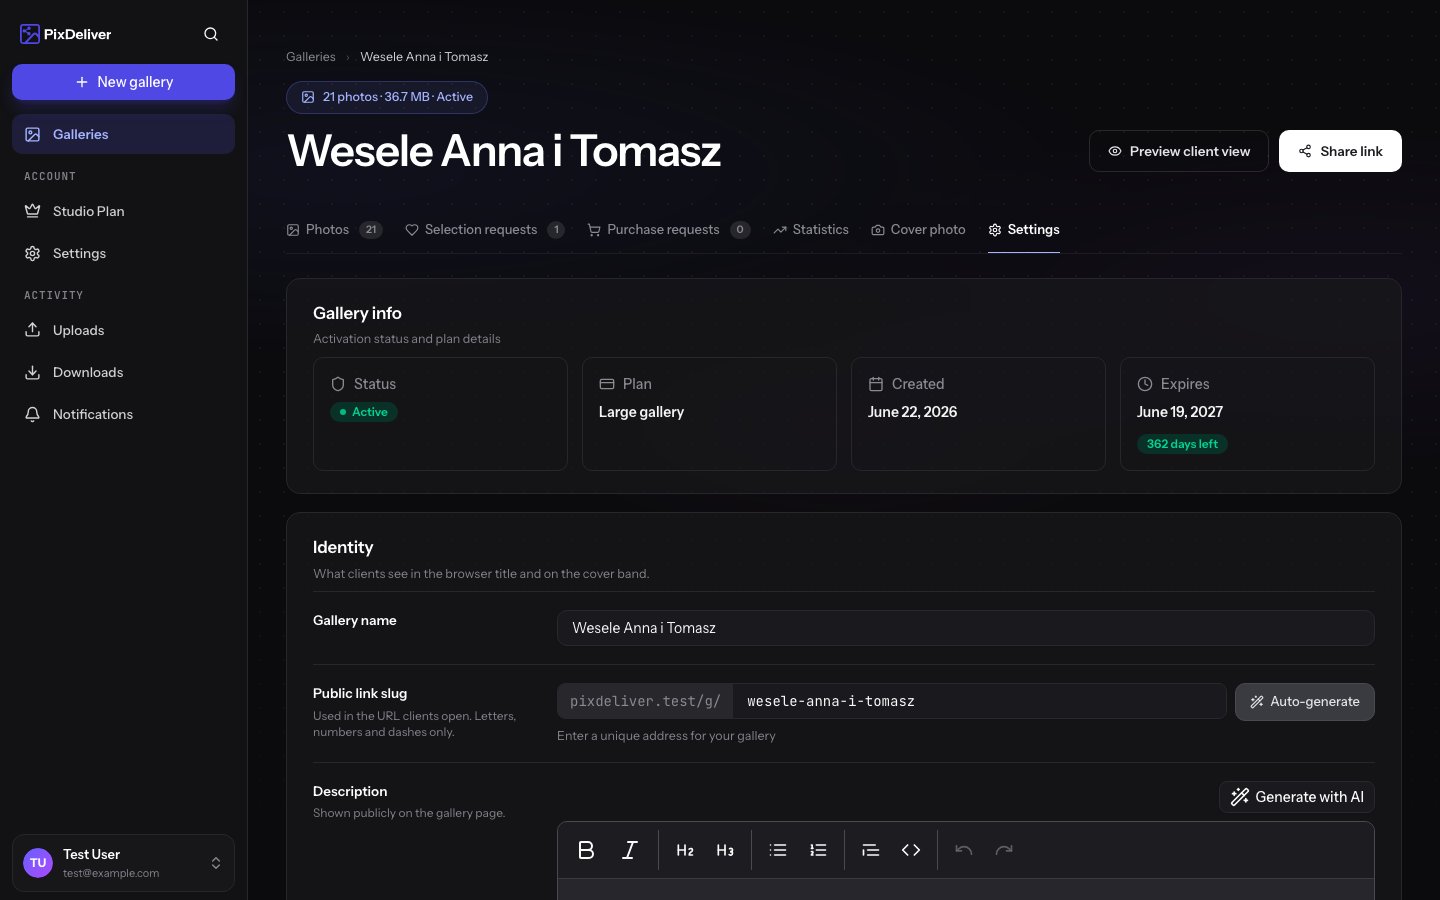
Task: Insert a blockquote in the description
Action: click(x=871, y=850)
